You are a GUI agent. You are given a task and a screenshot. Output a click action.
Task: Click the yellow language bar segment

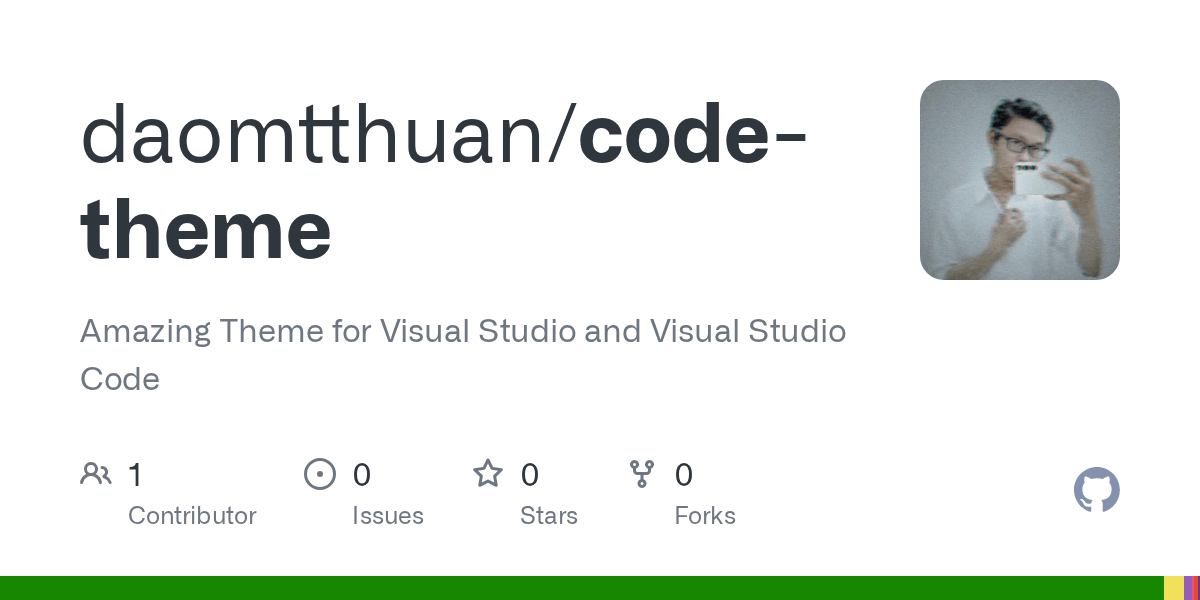tap(1174, 588)
